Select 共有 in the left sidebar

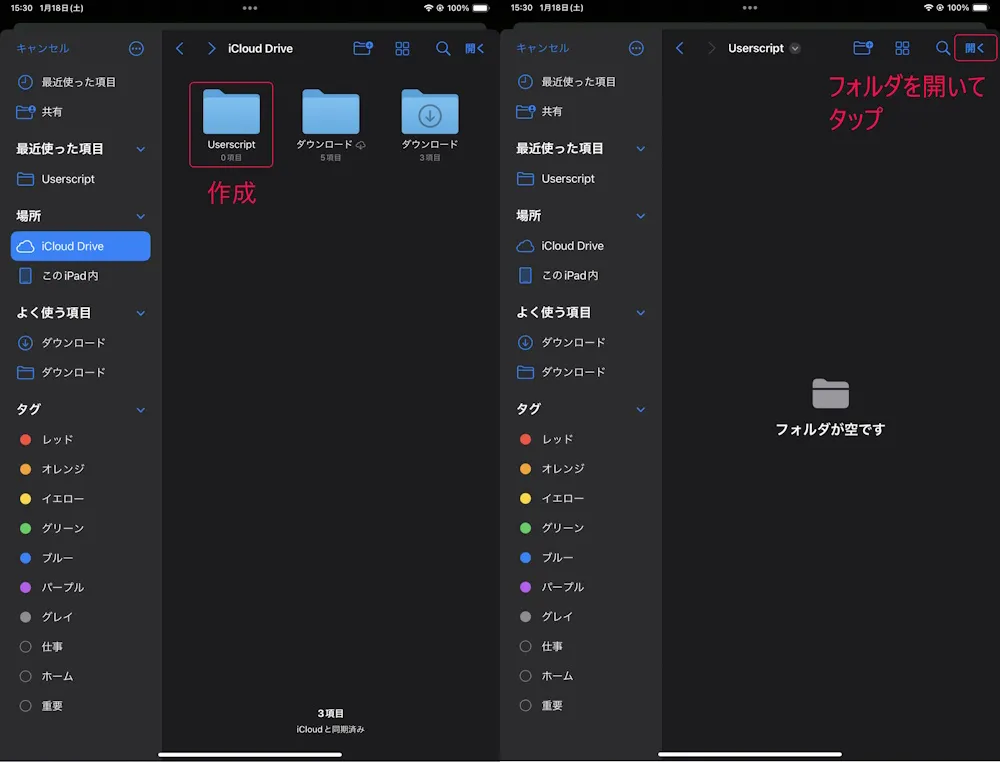(x=80, y=112)
